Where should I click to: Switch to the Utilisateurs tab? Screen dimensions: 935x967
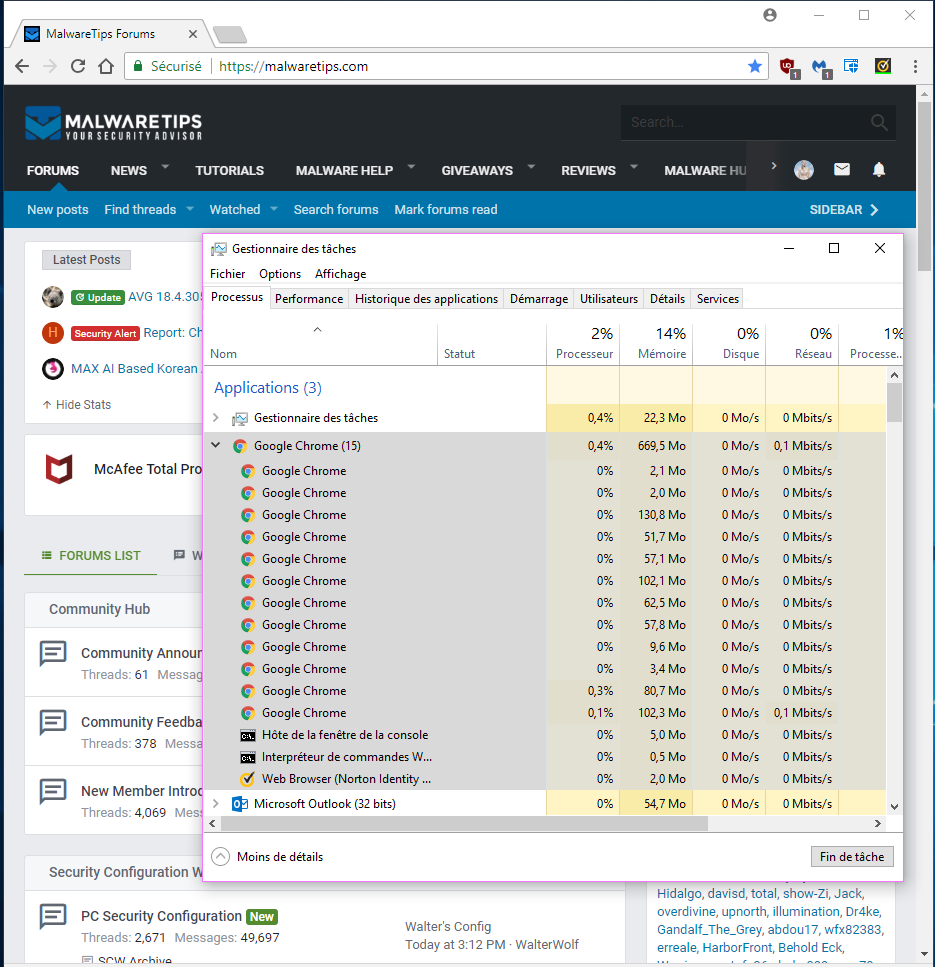609,298
